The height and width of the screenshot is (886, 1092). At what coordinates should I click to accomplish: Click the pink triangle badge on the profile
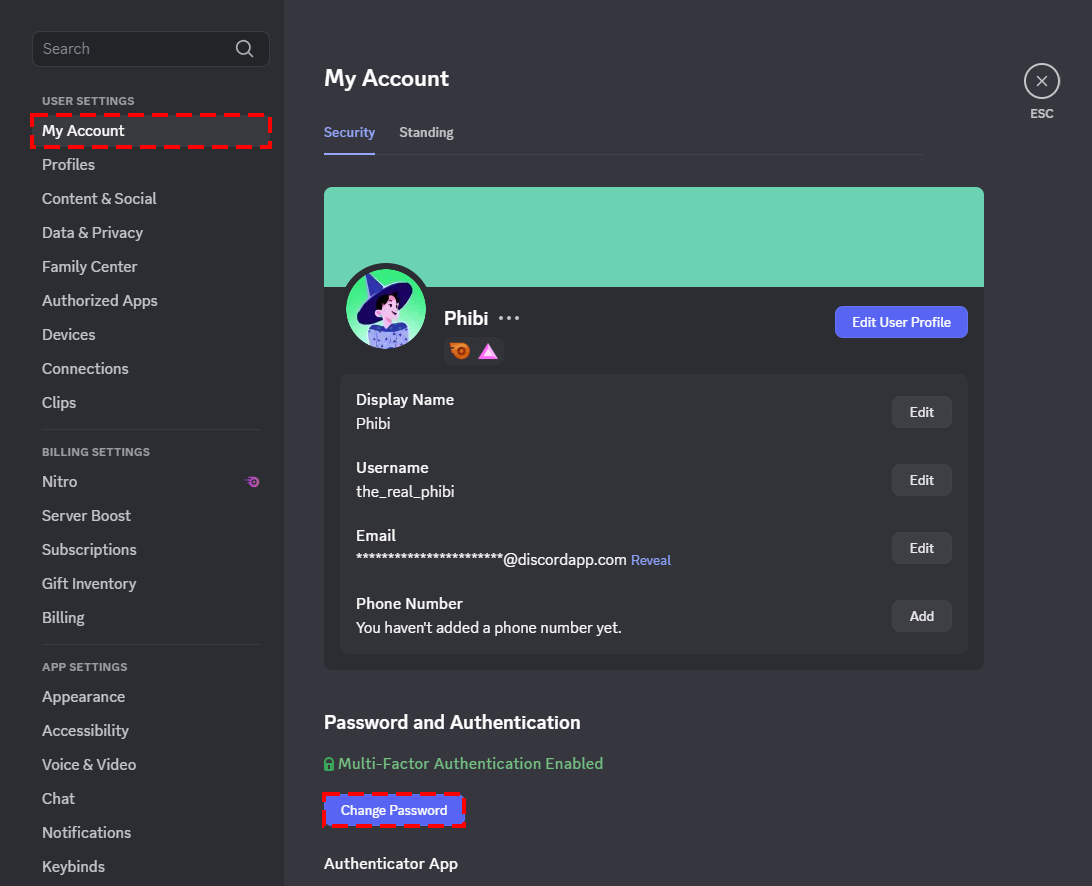coord(487,351)
